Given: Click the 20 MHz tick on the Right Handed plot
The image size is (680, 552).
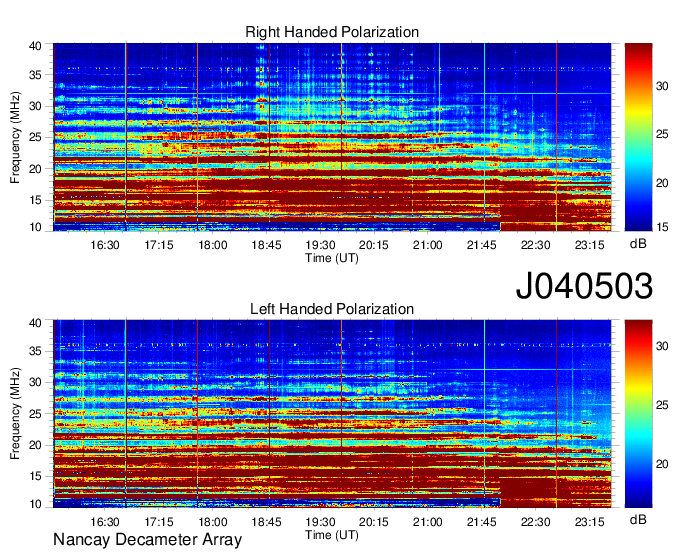Looking at the screenshot, I should pos(35,169).
